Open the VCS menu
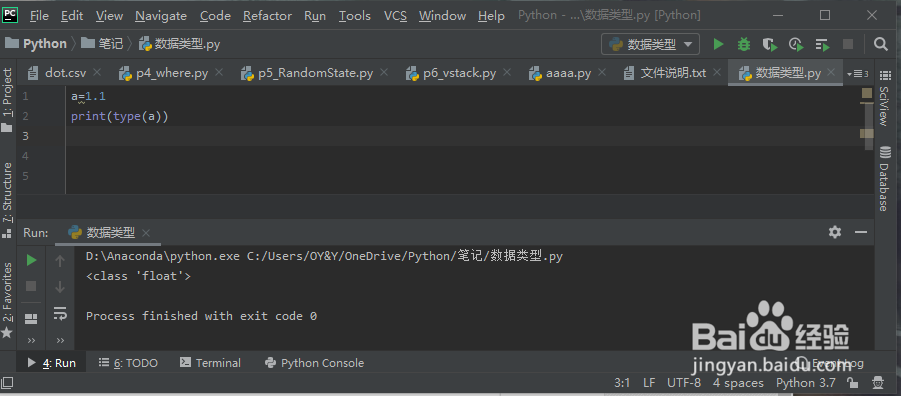The width and height of the screenshot is (901, 396). [x=395, y=16]
